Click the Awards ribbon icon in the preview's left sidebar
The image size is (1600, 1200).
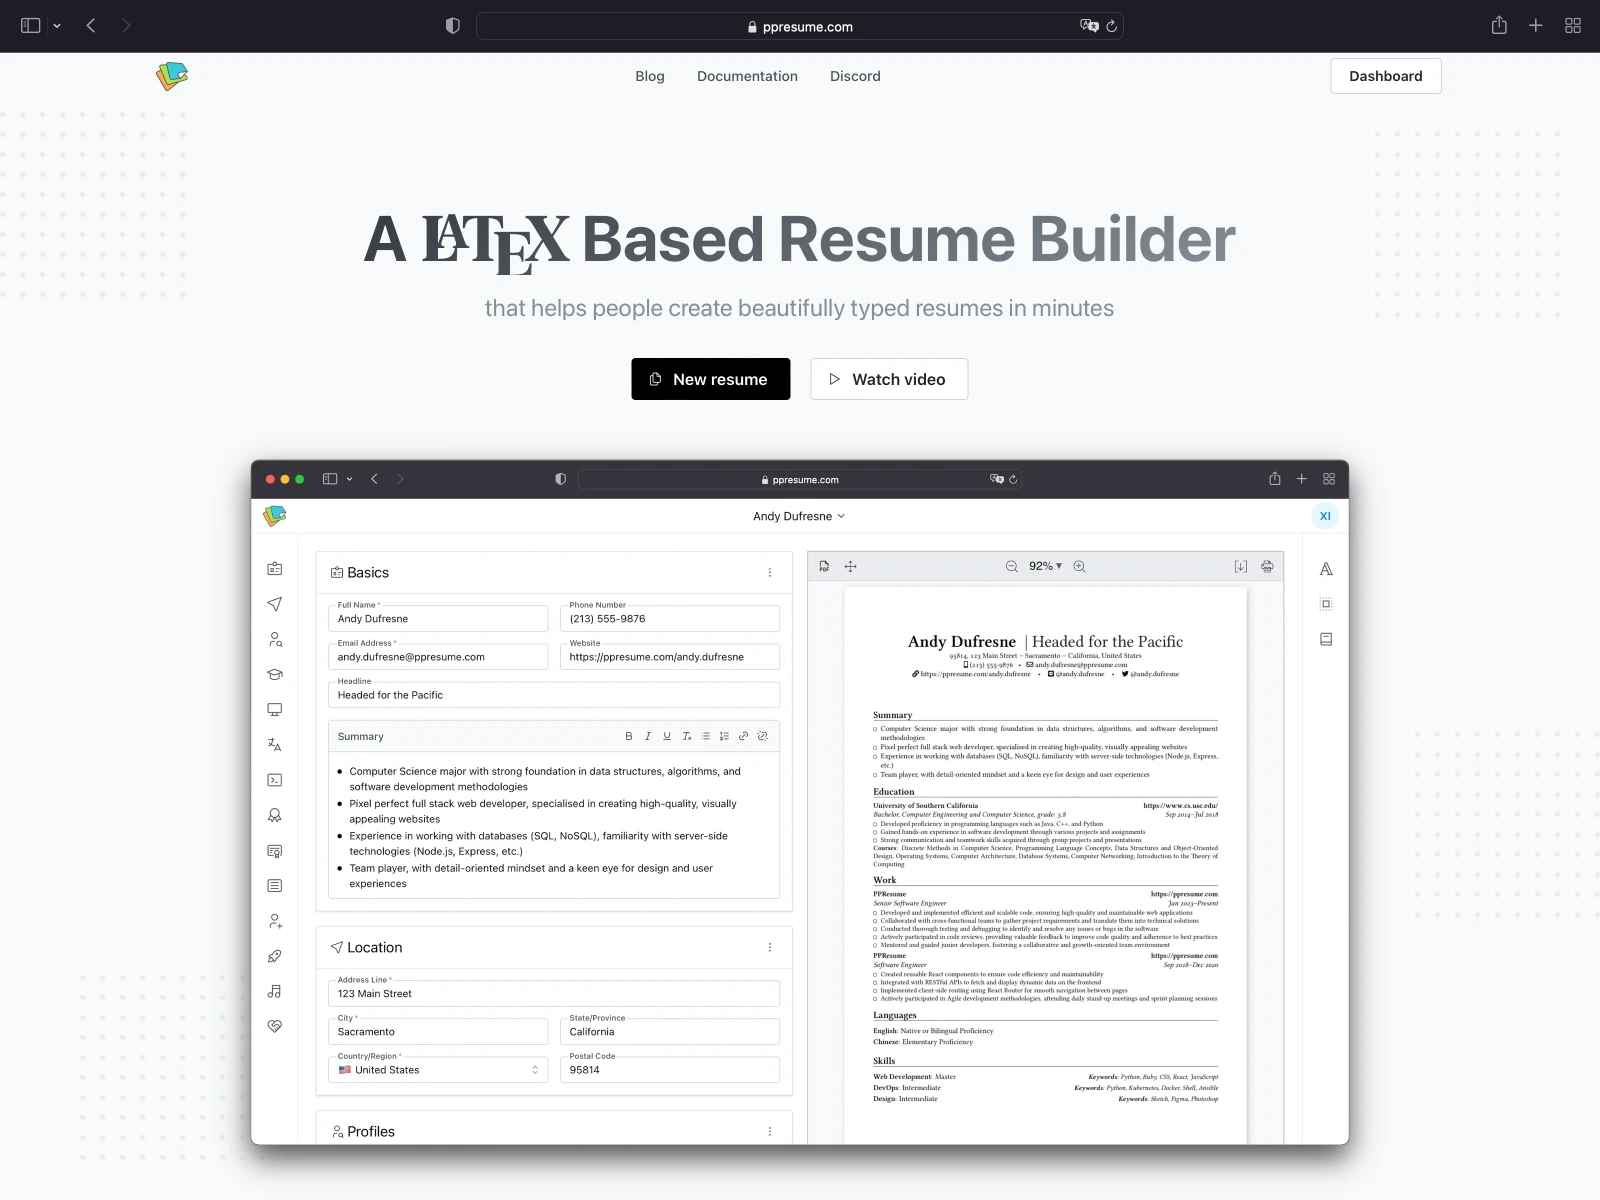tap(275, 815)
